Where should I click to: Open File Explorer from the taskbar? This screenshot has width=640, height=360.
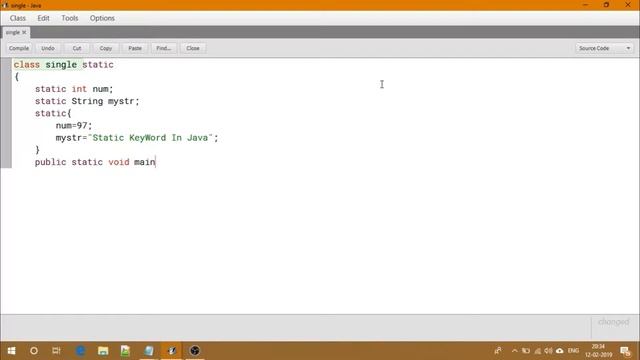click(x=103, y=351)
